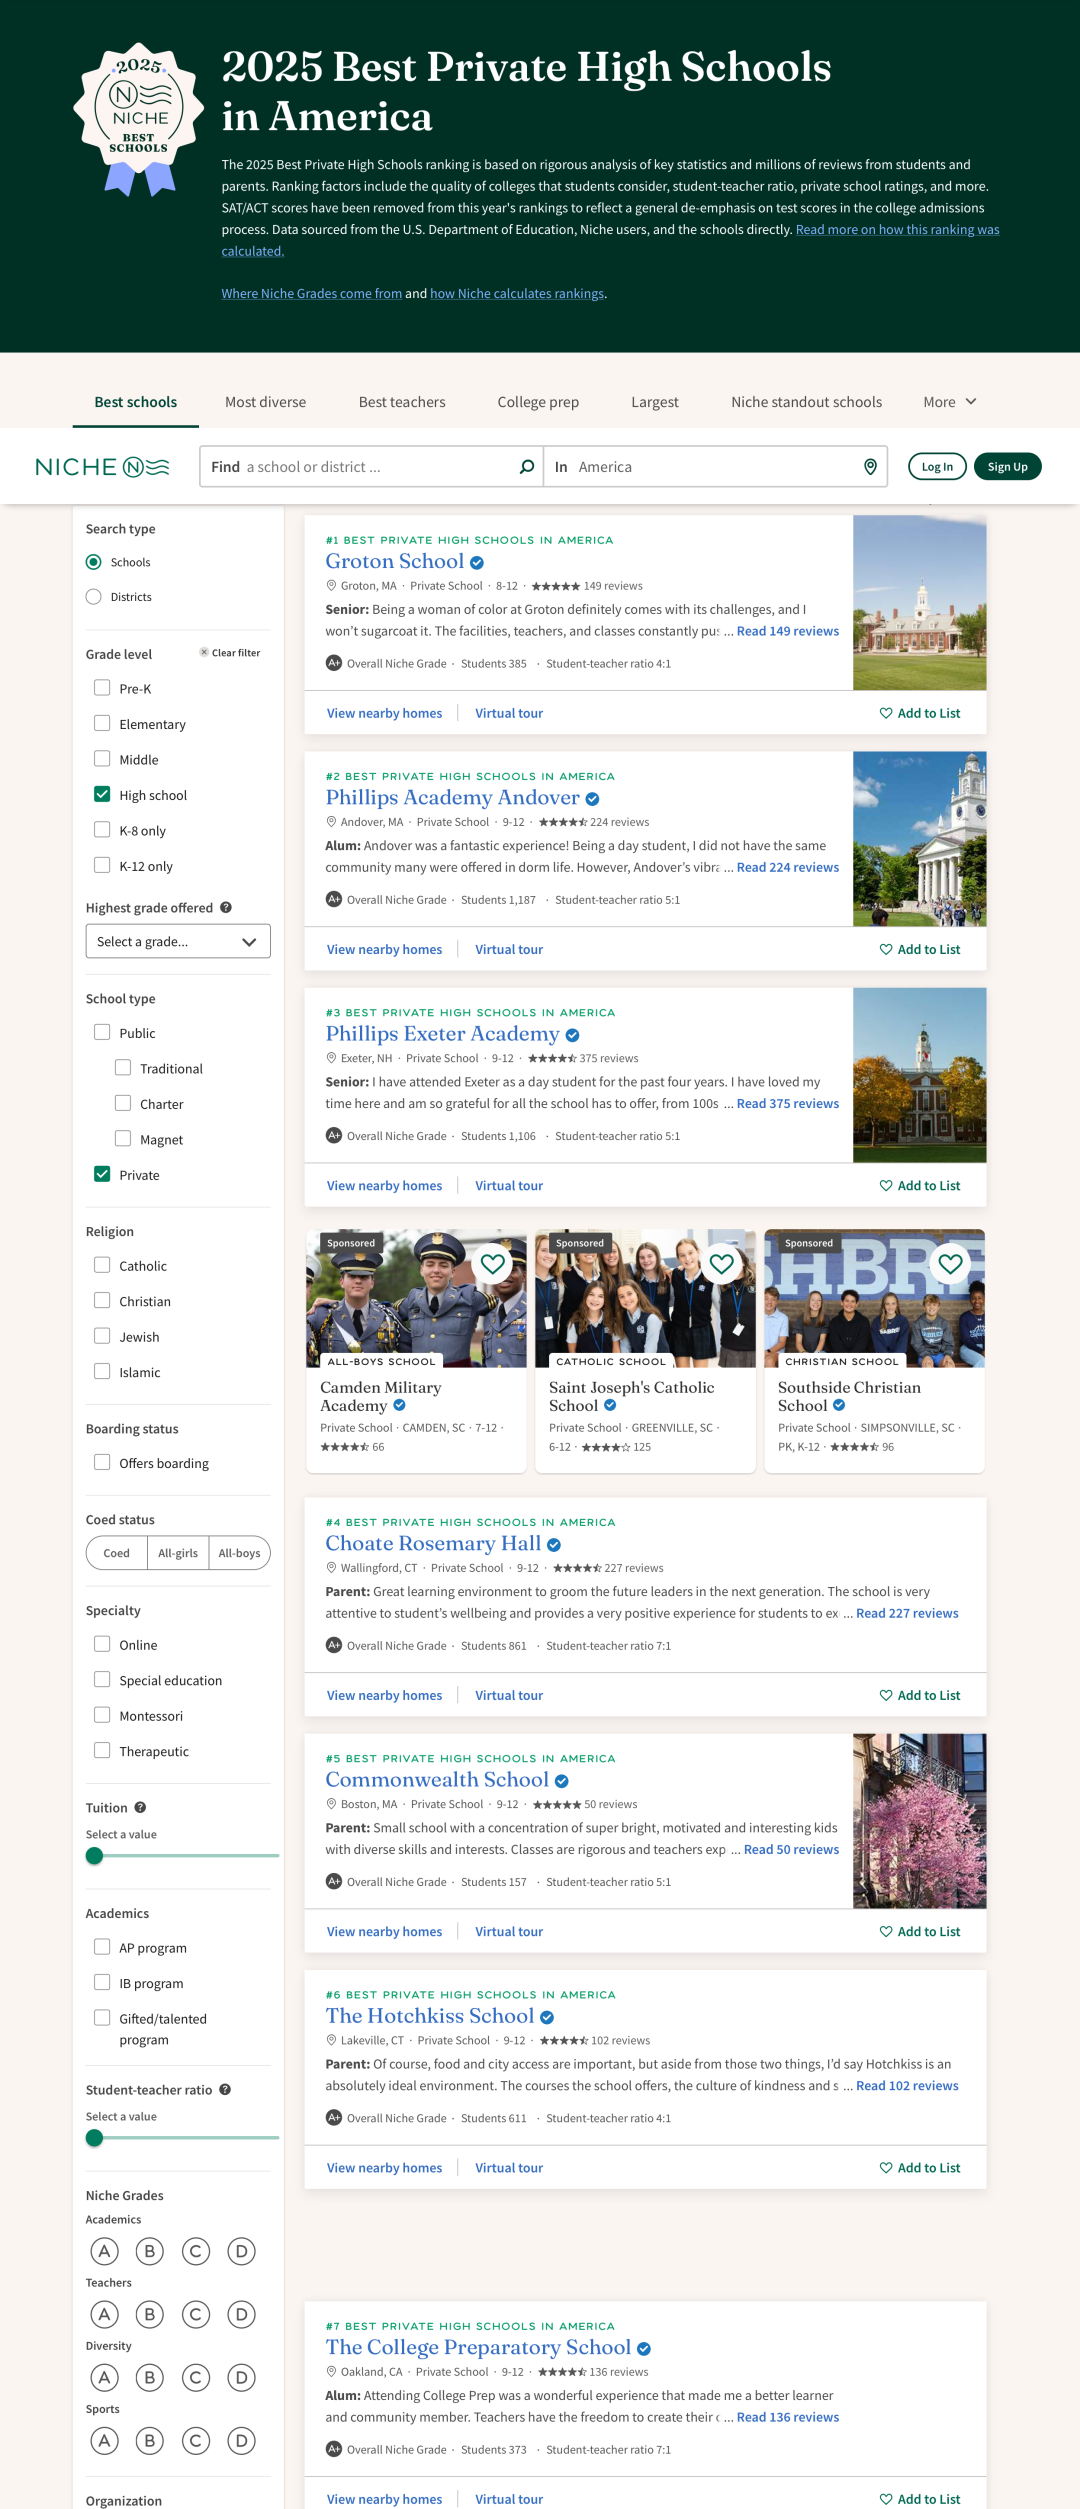This screenshot has width=1080, height=2509.
Task: Select the Schools search type radio
Action: coord(94,562)
